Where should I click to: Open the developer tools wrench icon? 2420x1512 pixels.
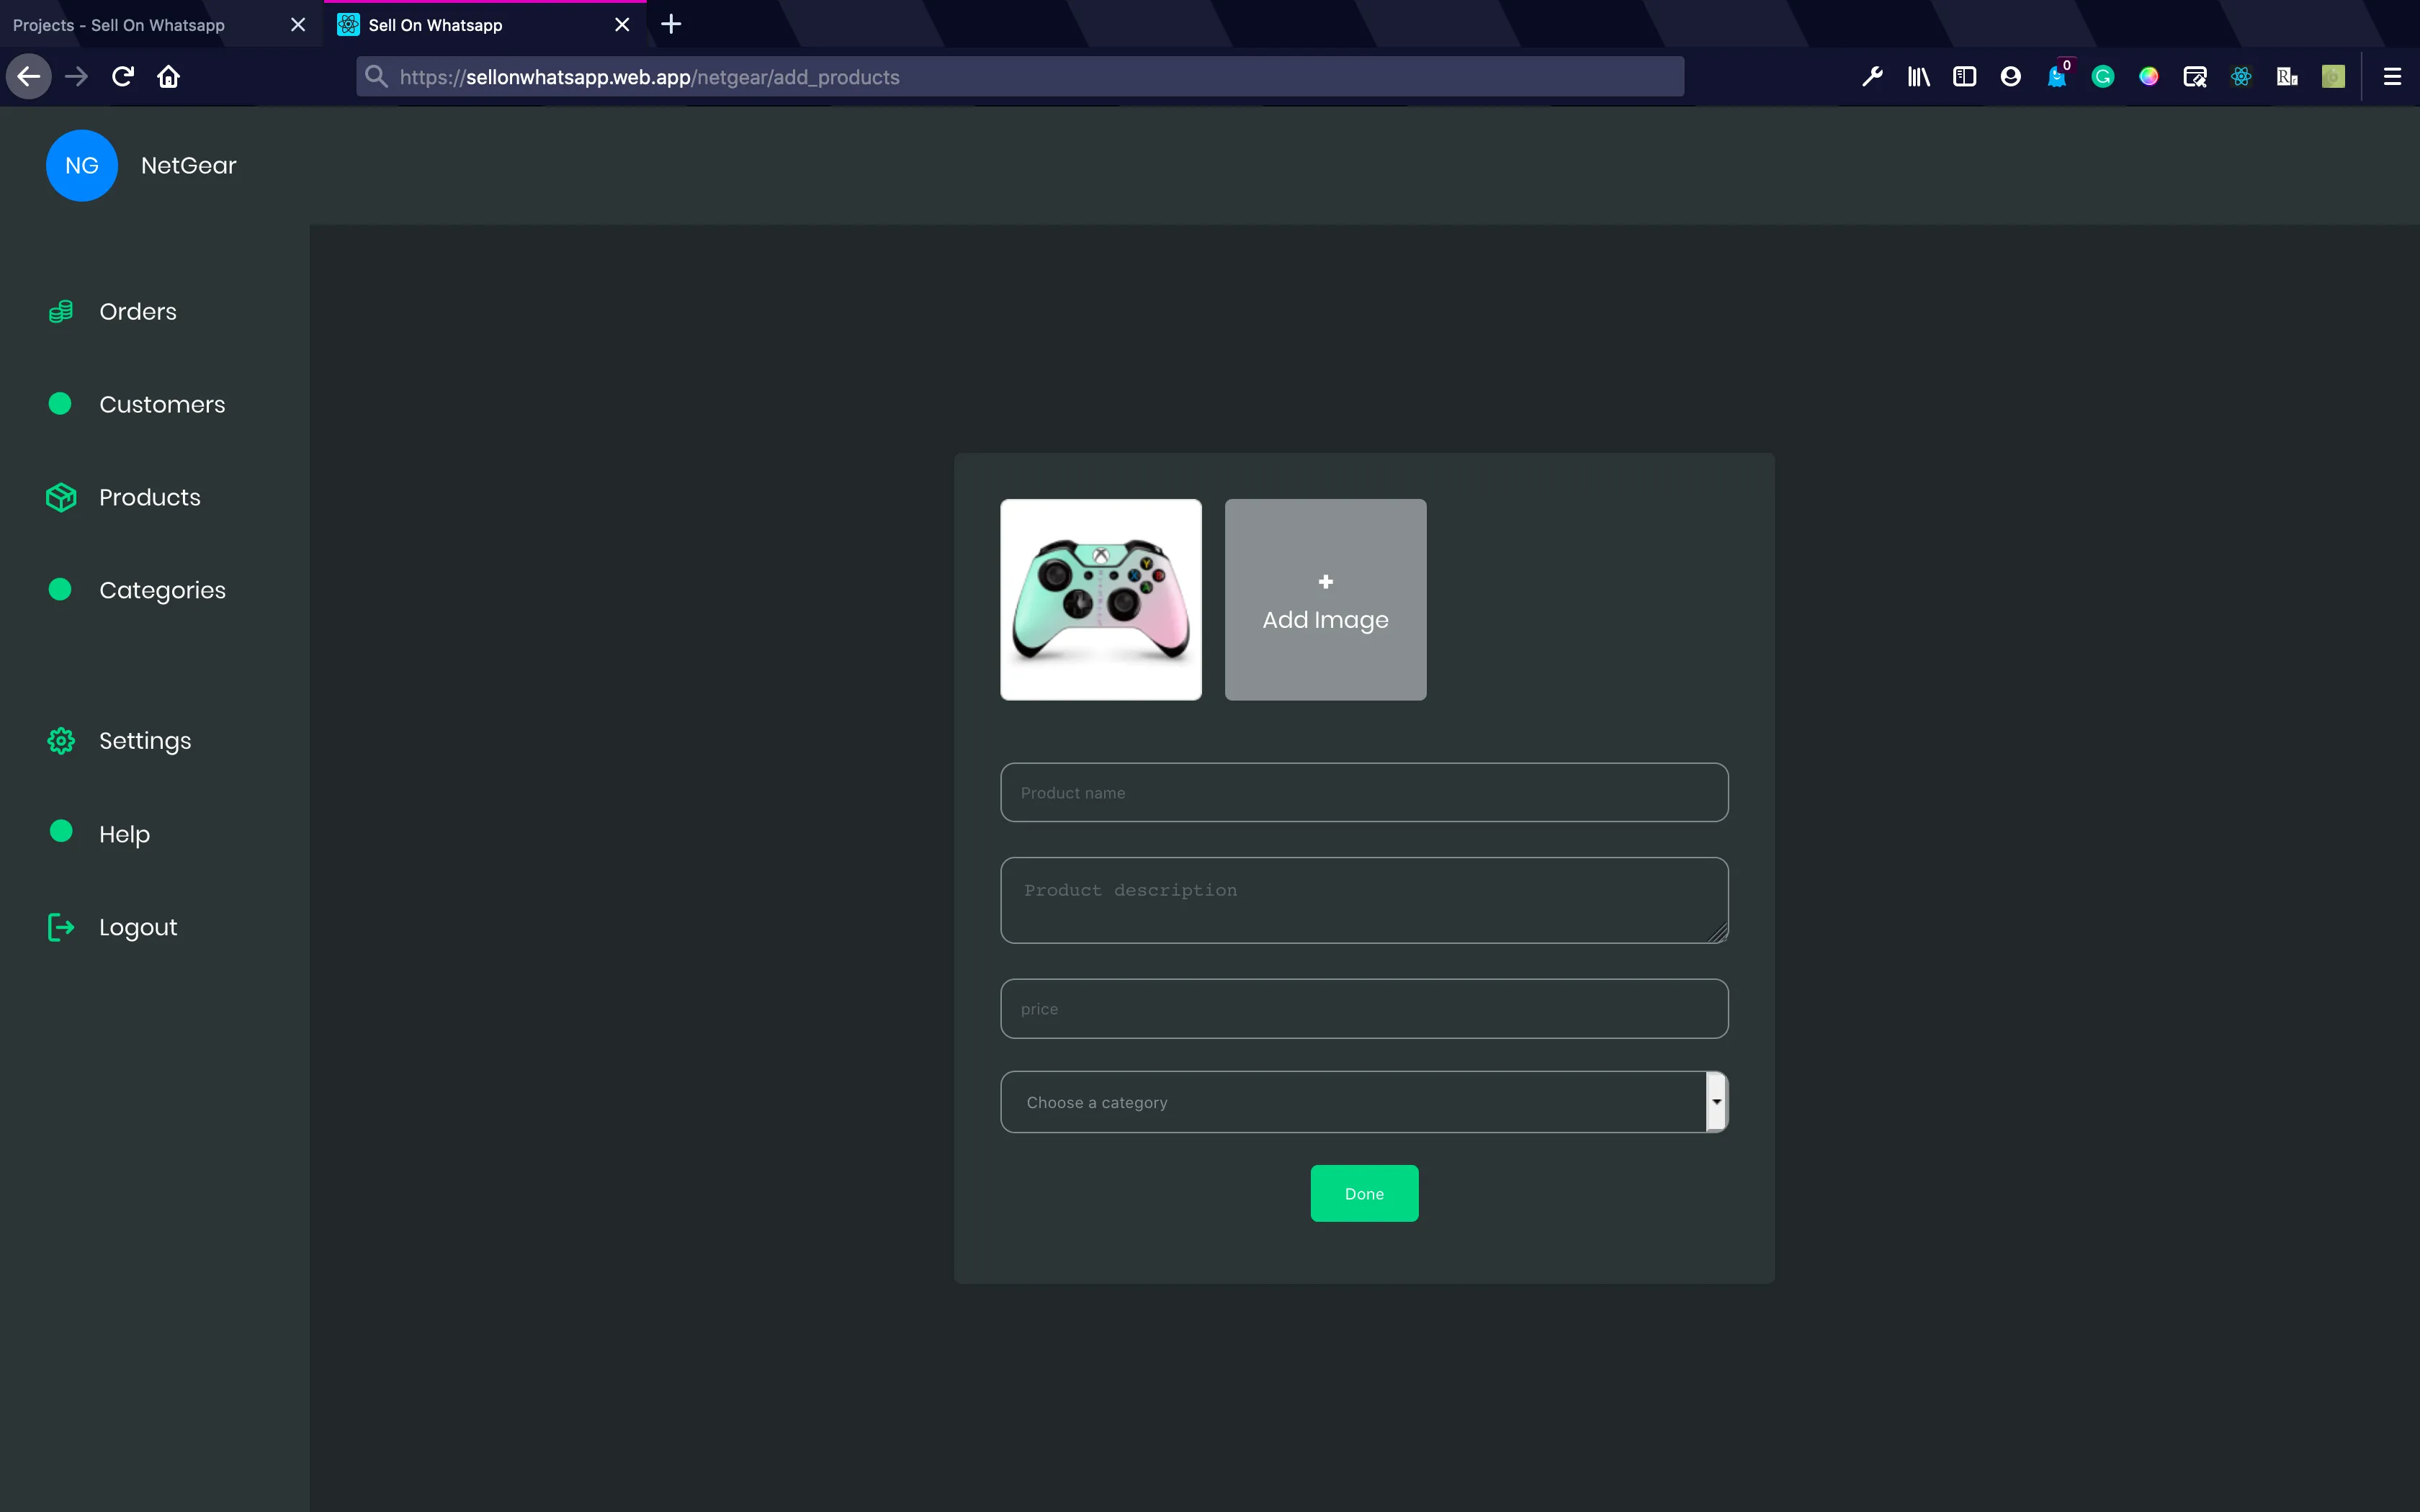click(x=1872, y=77)
